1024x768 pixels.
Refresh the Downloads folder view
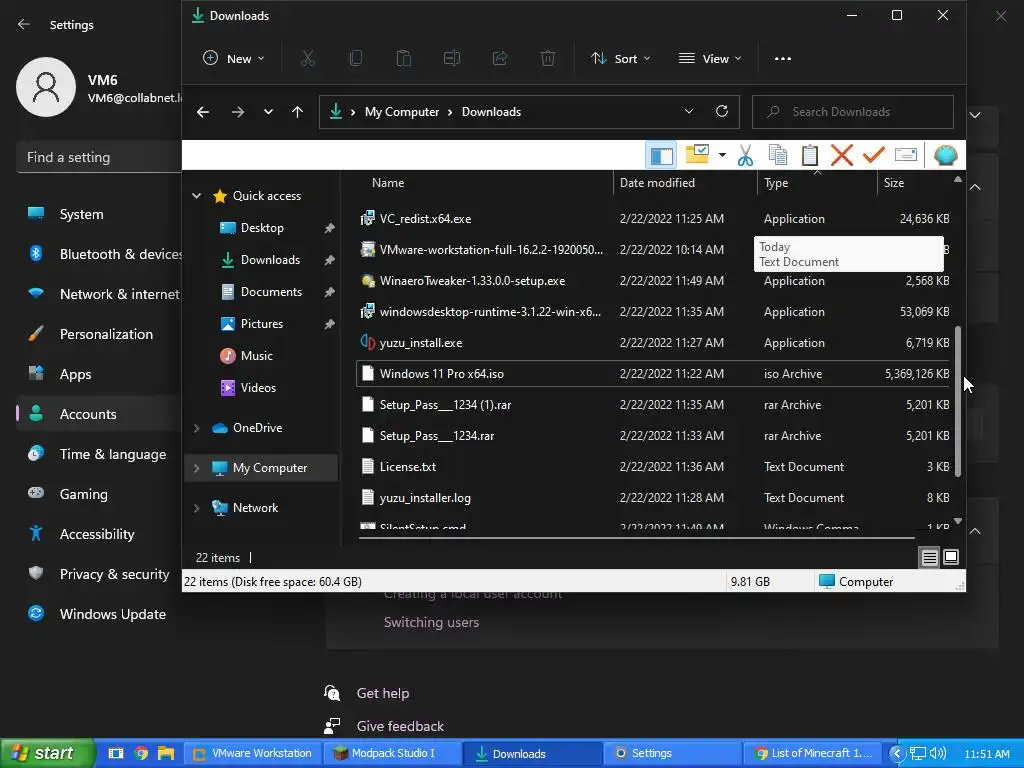click(722, 111)
